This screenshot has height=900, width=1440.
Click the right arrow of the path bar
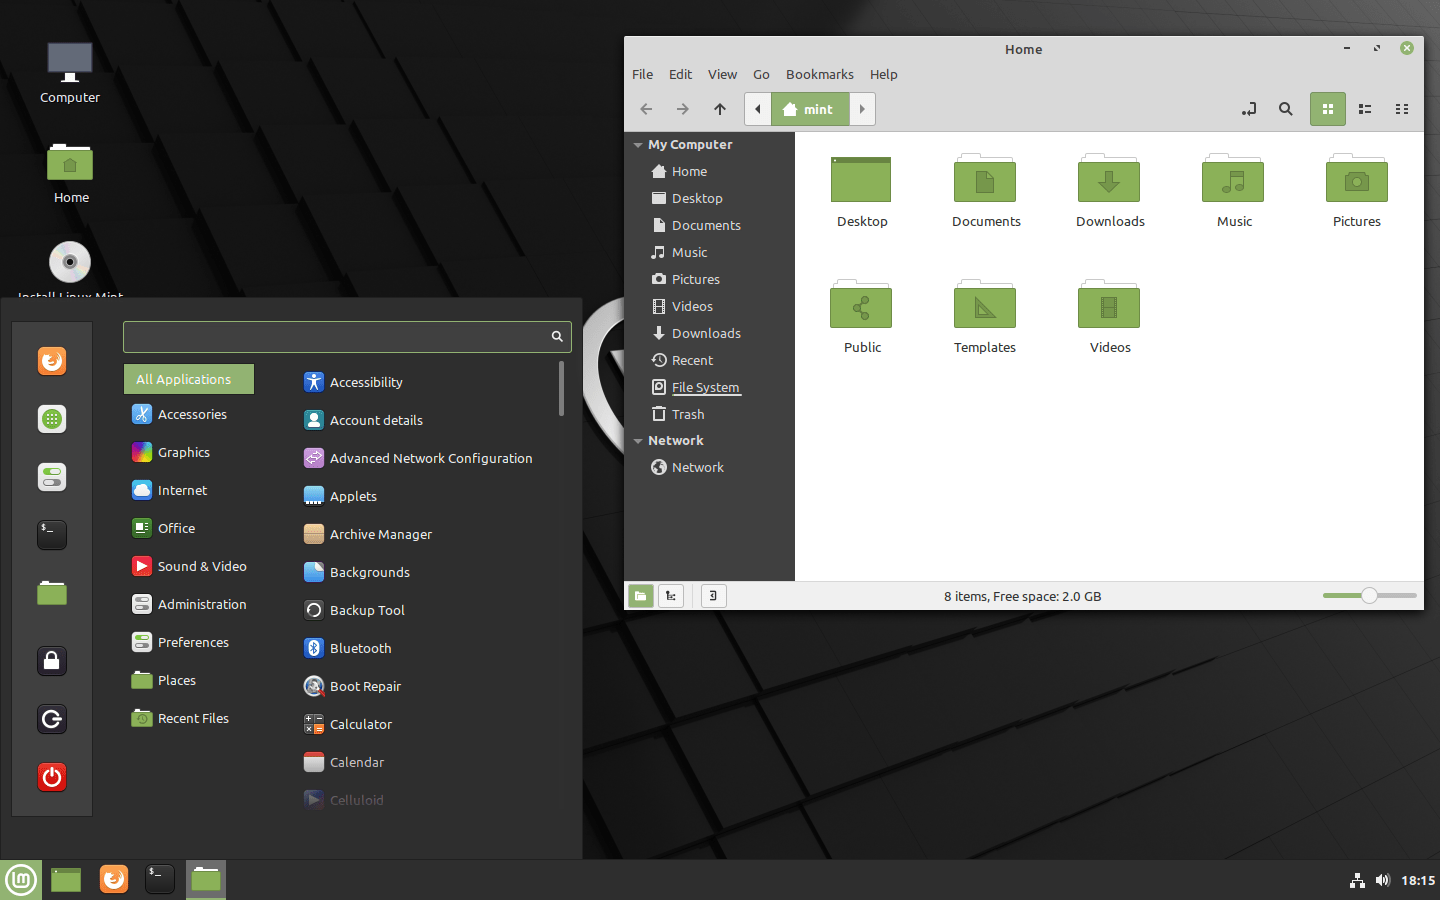tap(862, 109)
